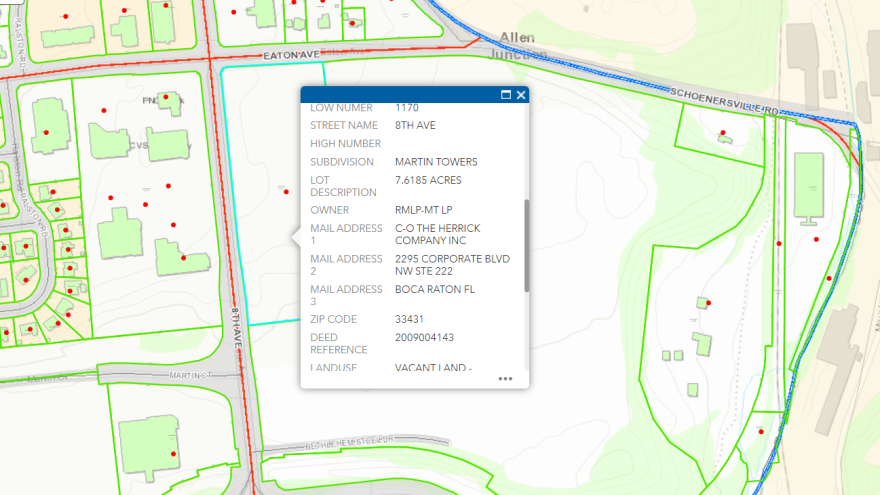Click the deed reference number 2009004143
The image size is (880, 495).
tap(424, 338)
